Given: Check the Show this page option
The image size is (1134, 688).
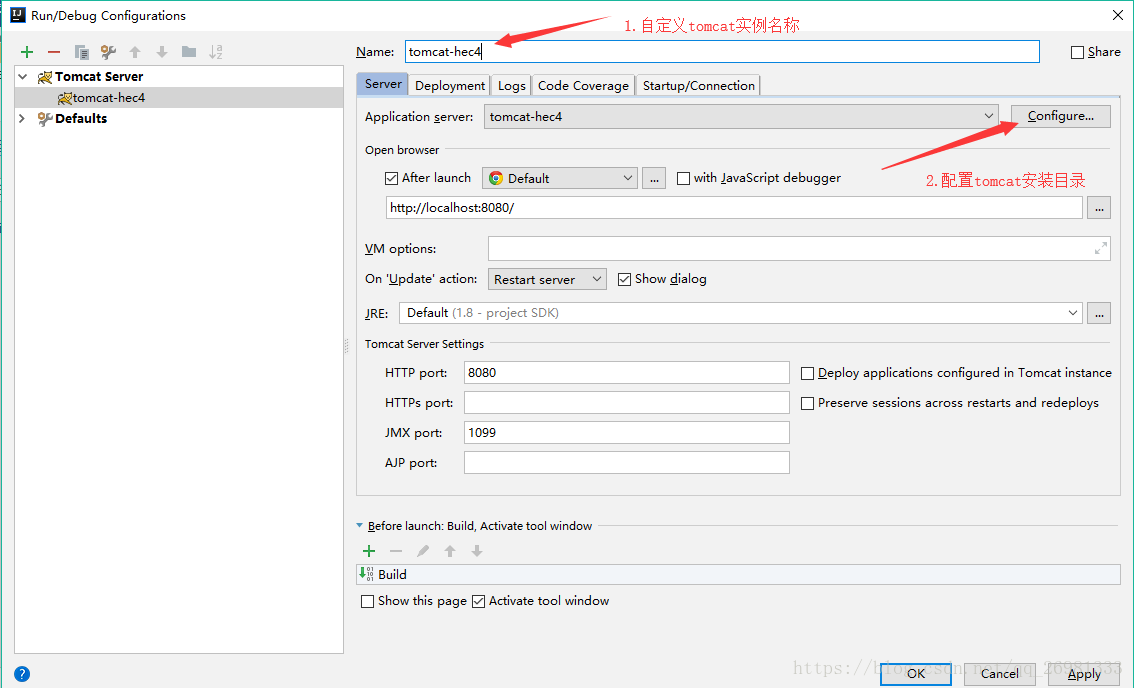Looking at the screenshot, I should [x=367, y=601].
